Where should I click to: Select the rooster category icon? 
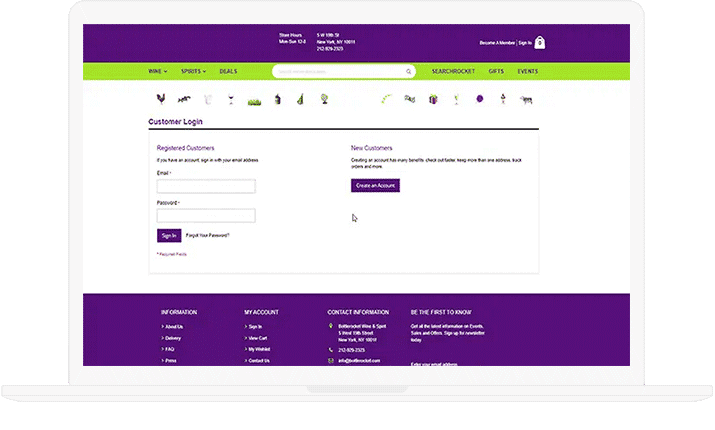(x=162, y=99)
